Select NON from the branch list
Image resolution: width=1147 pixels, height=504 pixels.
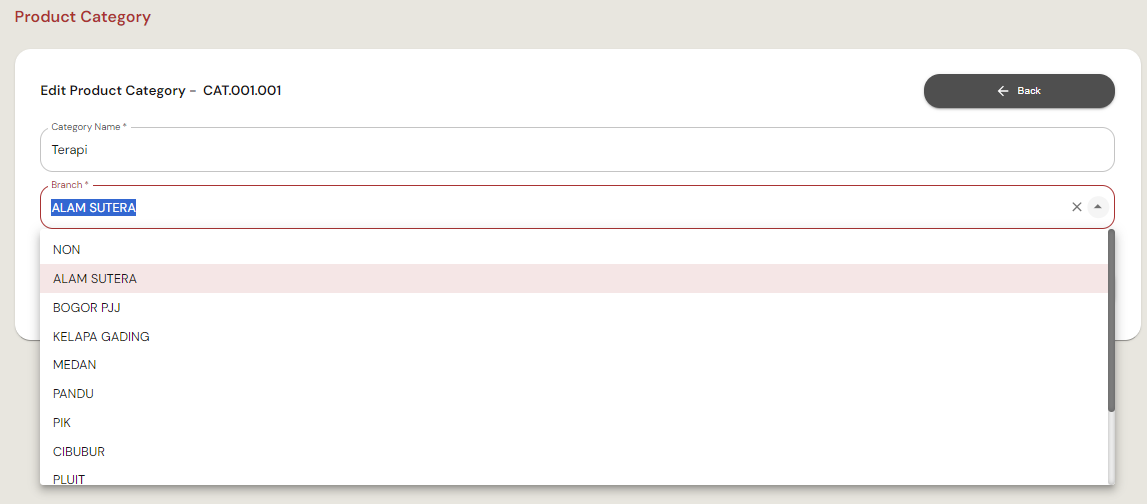click(67, 250)
